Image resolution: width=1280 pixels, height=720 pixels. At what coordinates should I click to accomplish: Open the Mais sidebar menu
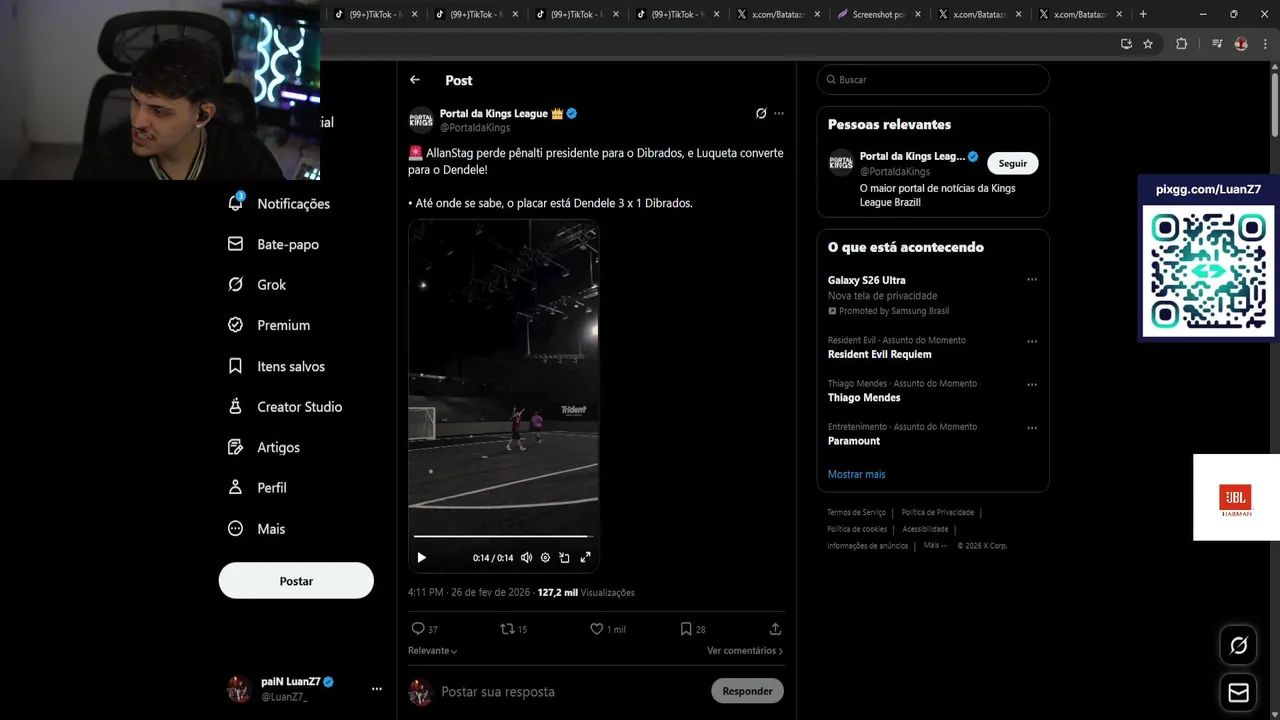[257, 529]
